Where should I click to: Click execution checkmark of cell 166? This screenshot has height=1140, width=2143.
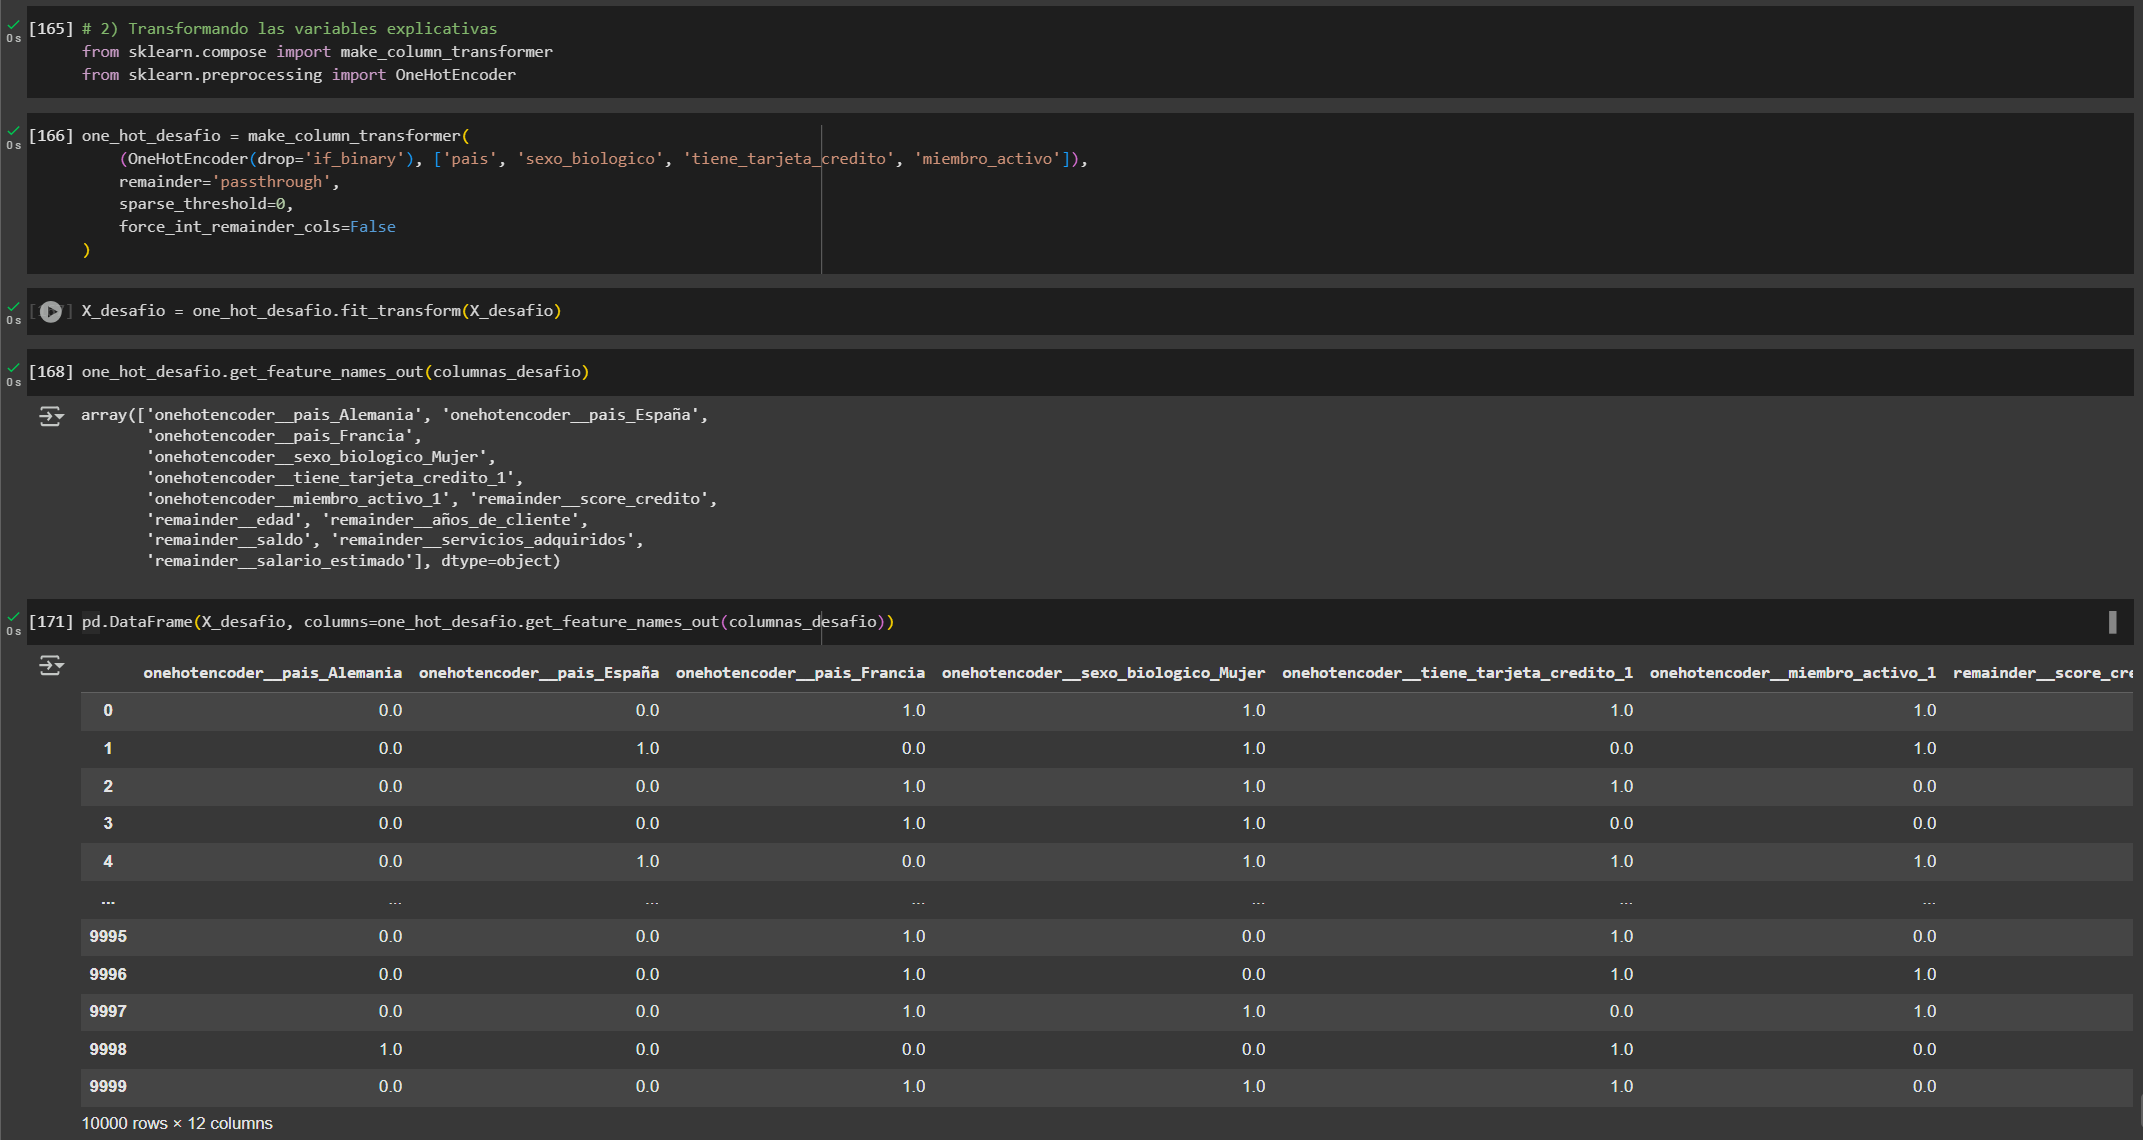(13, 131)
